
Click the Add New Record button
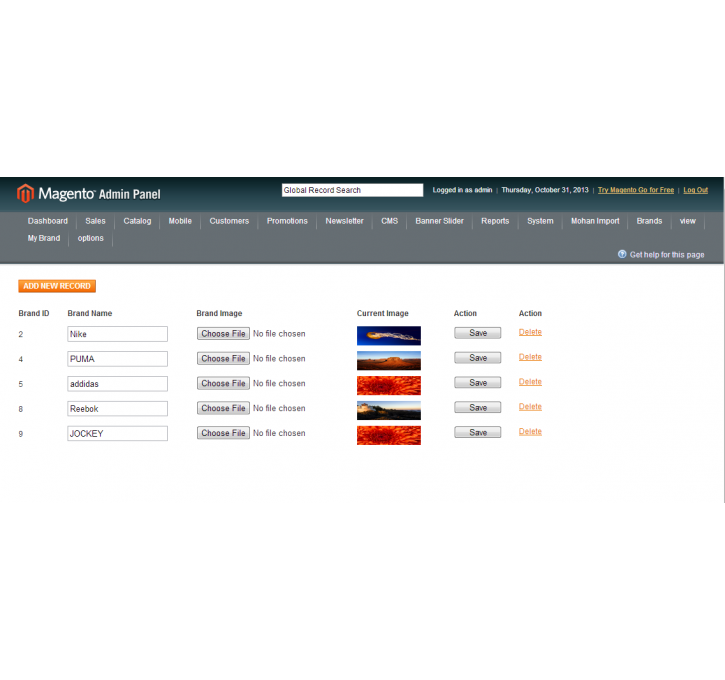pyautogui.click(x=57, y=286)
